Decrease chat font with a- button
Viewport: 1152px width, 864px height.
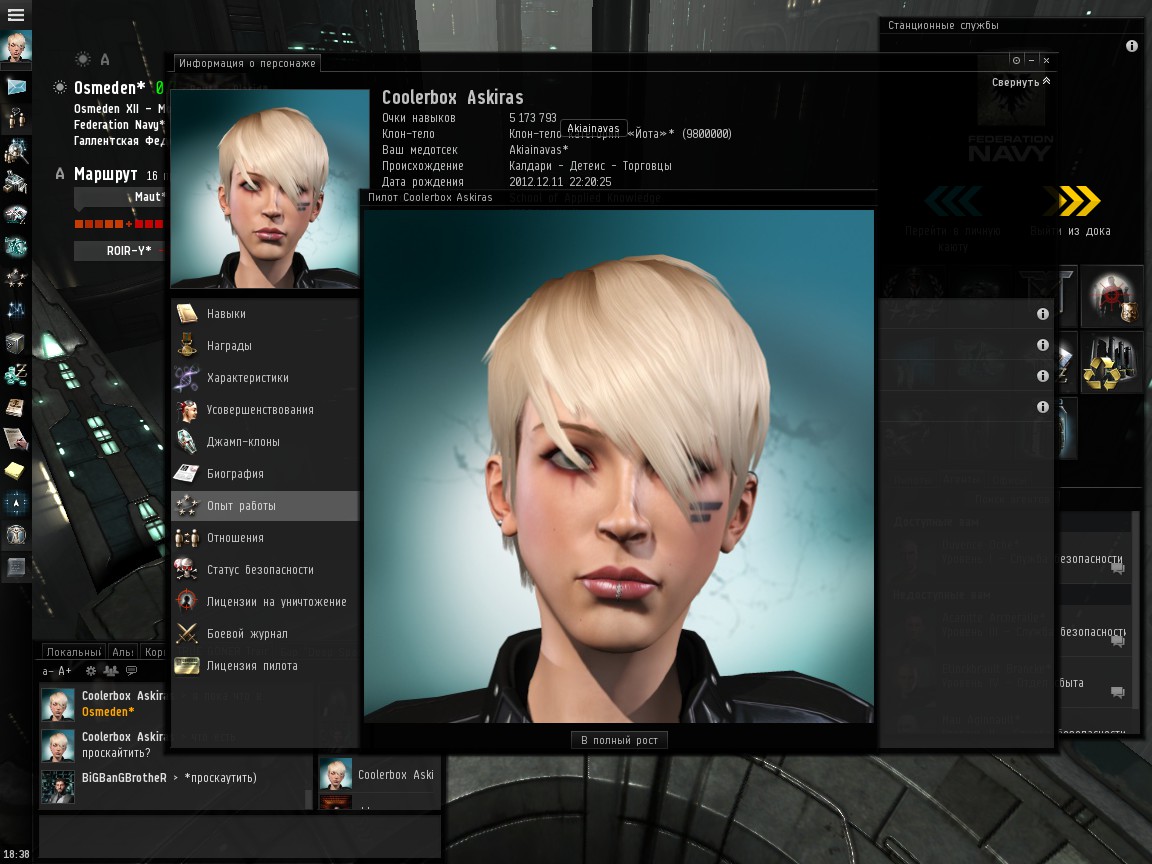(x=48, y=671)
